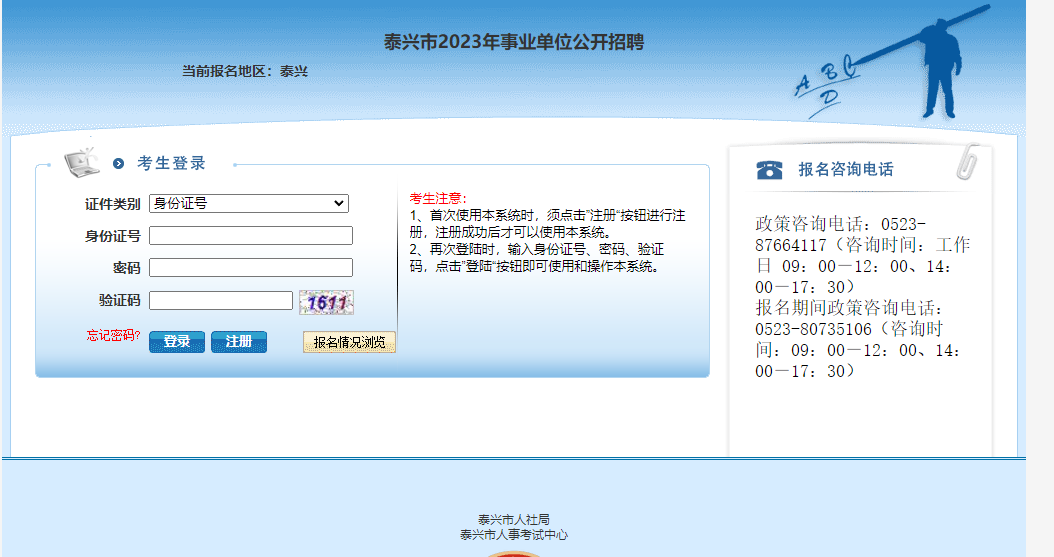Select the 验证码 text box
The width and height of the screenshot is (1054, 557).
tap(220, 300)
